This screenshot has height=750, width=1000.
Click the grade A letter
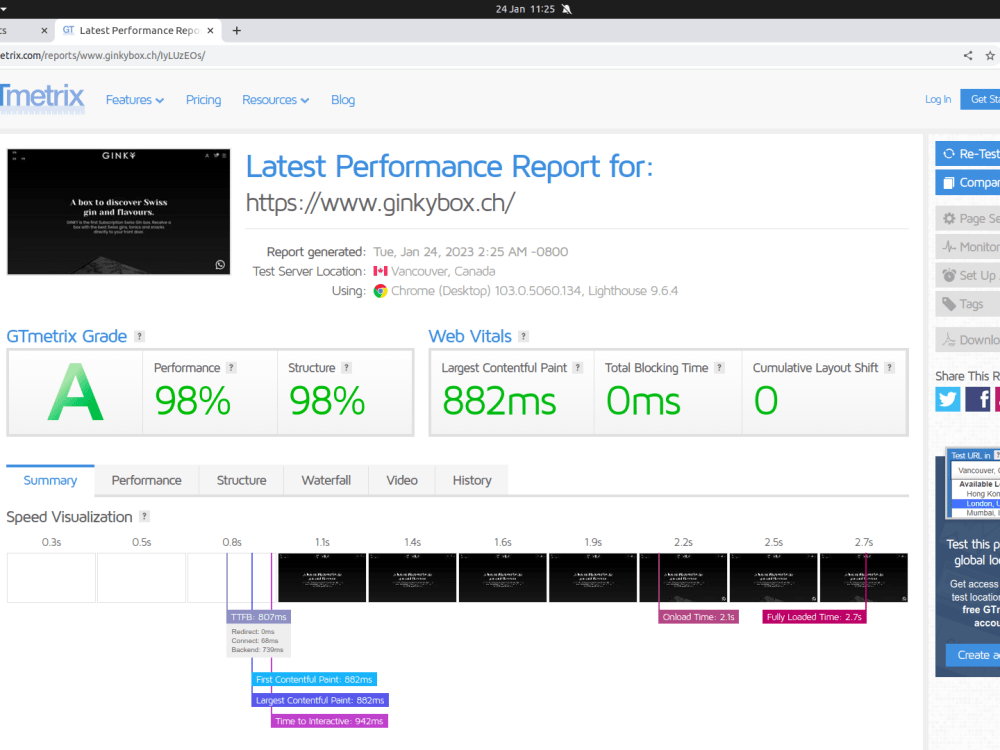(75, 392)
